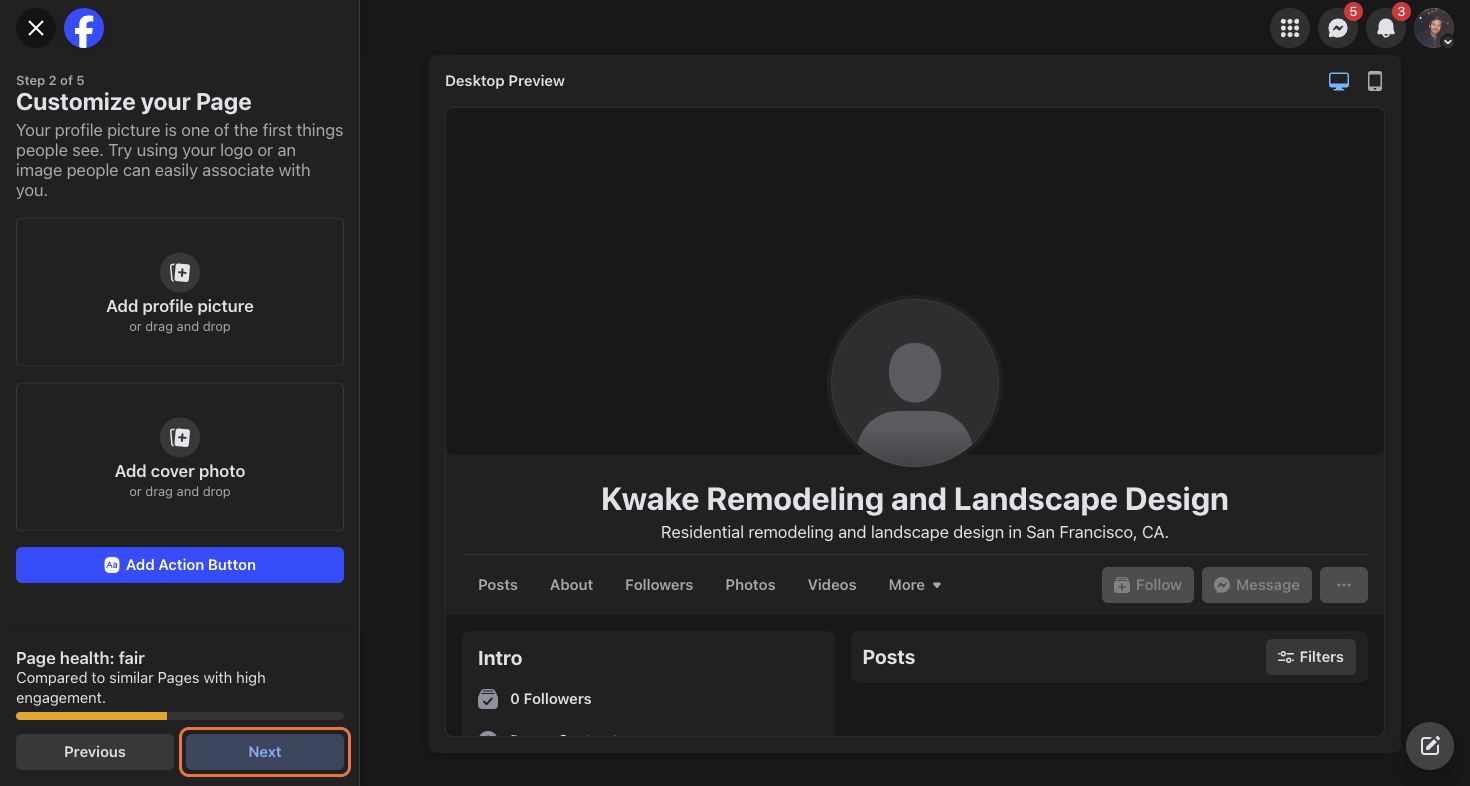This screenshot has height=786, width=1470.
Task: Click the page description about San Francisco
Action: pos(915,533)
